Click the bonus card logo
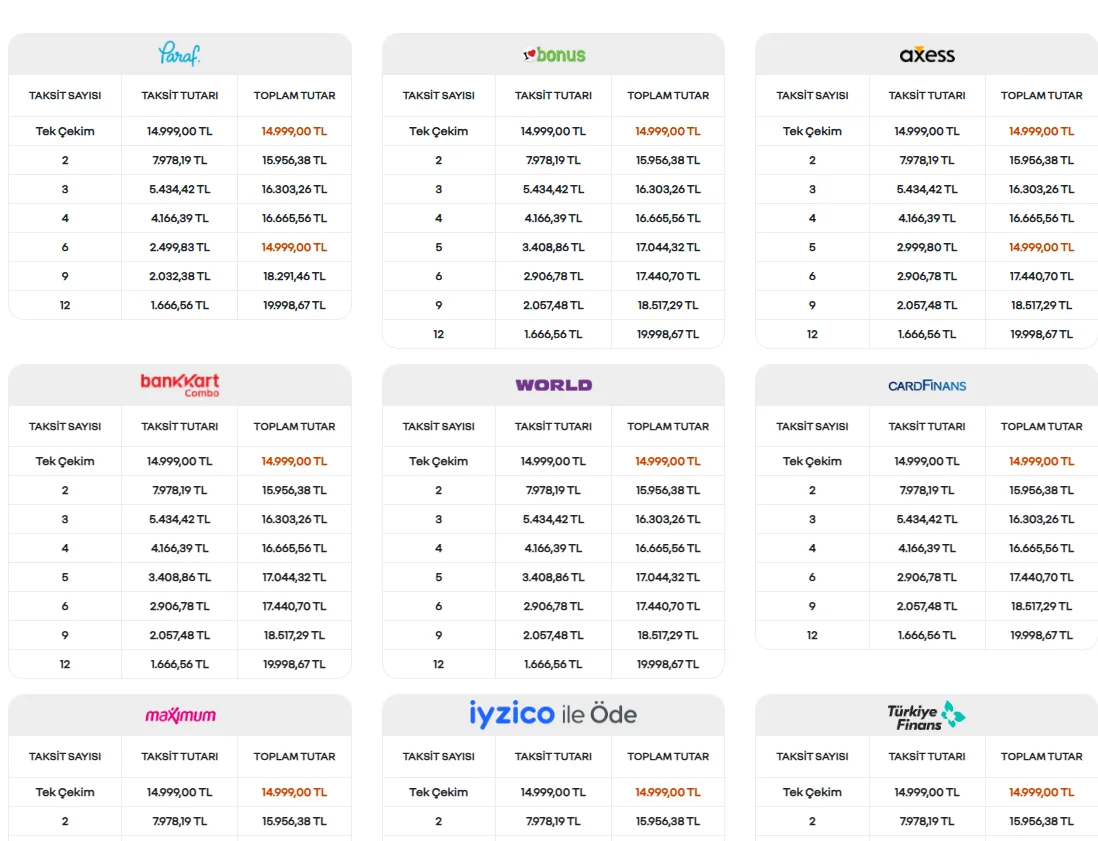This screenshot has height=841, width=1098. 554,55
